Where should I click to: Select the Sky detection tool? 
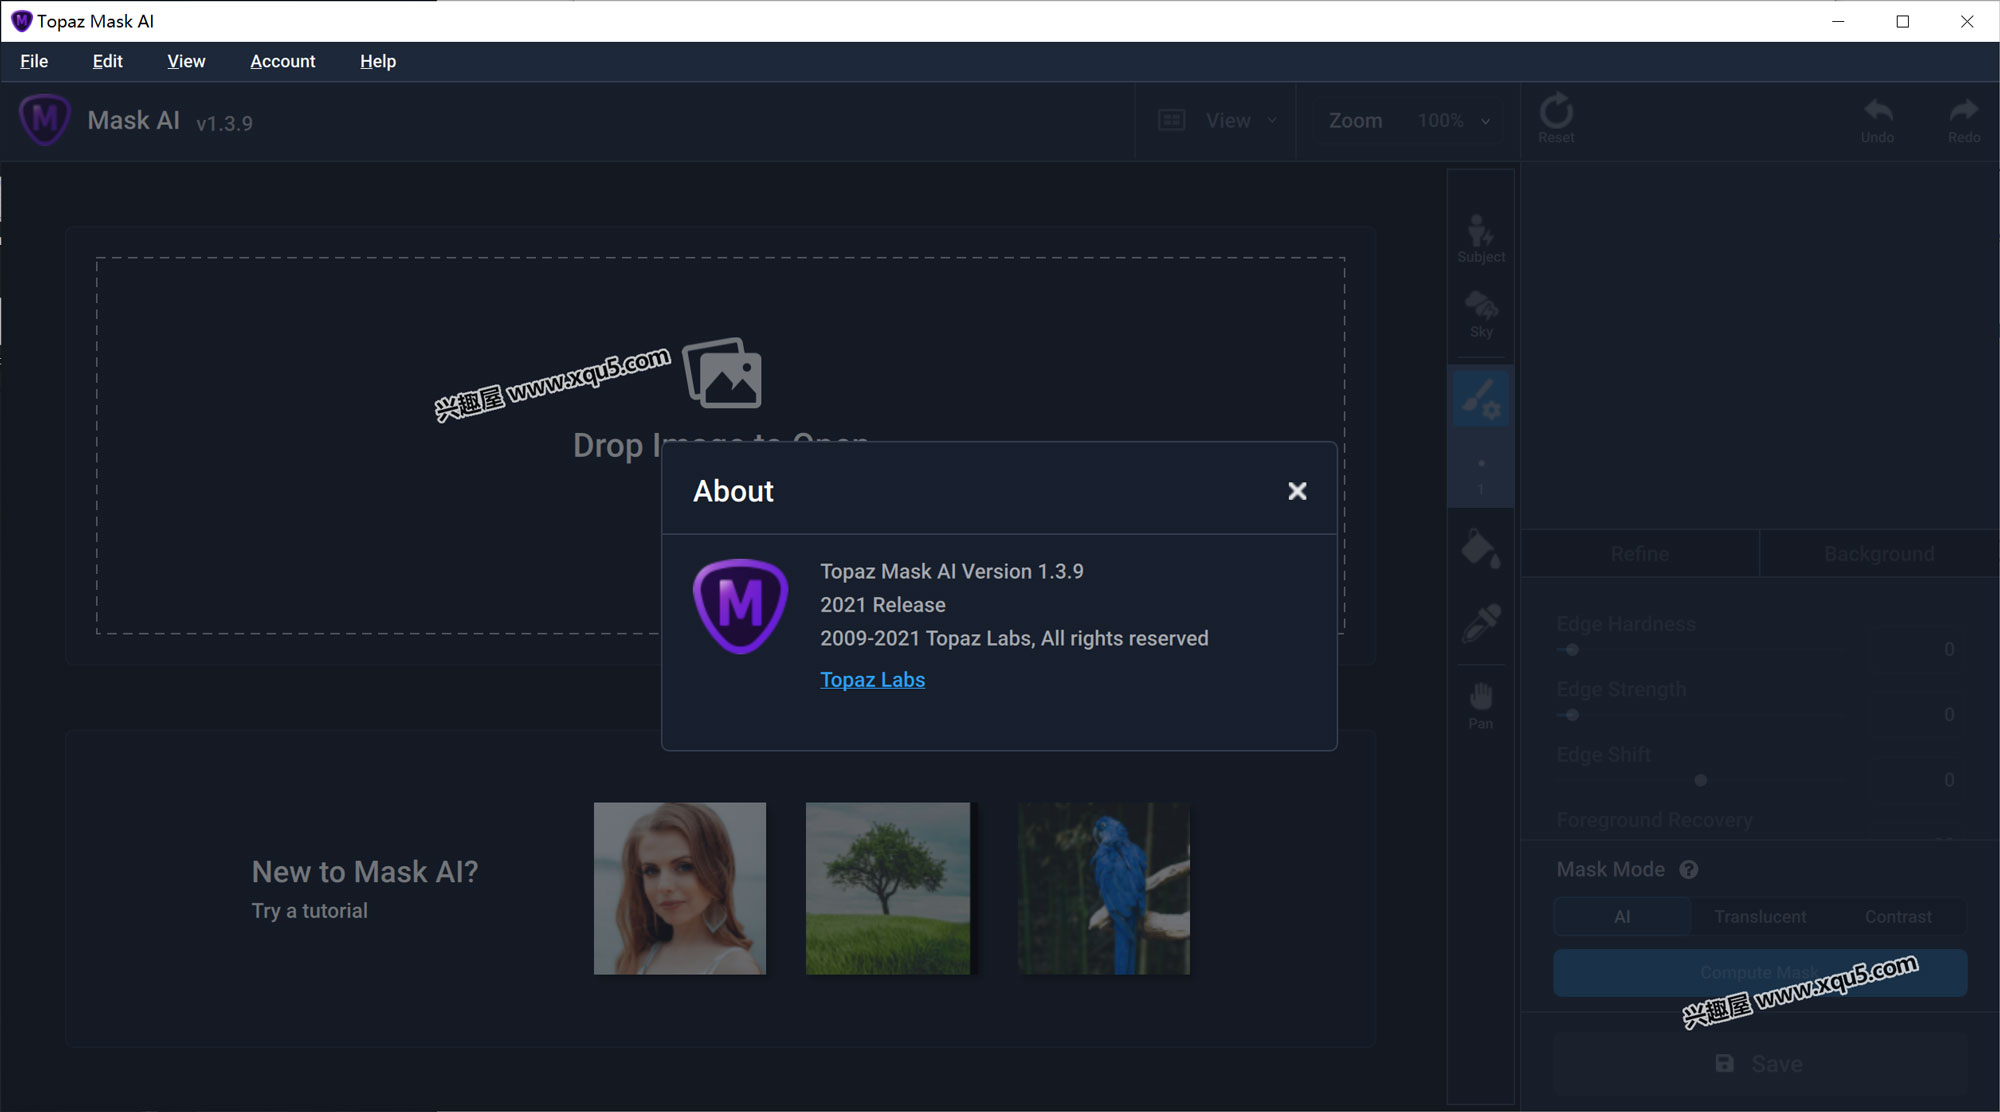coord(1480,312)
